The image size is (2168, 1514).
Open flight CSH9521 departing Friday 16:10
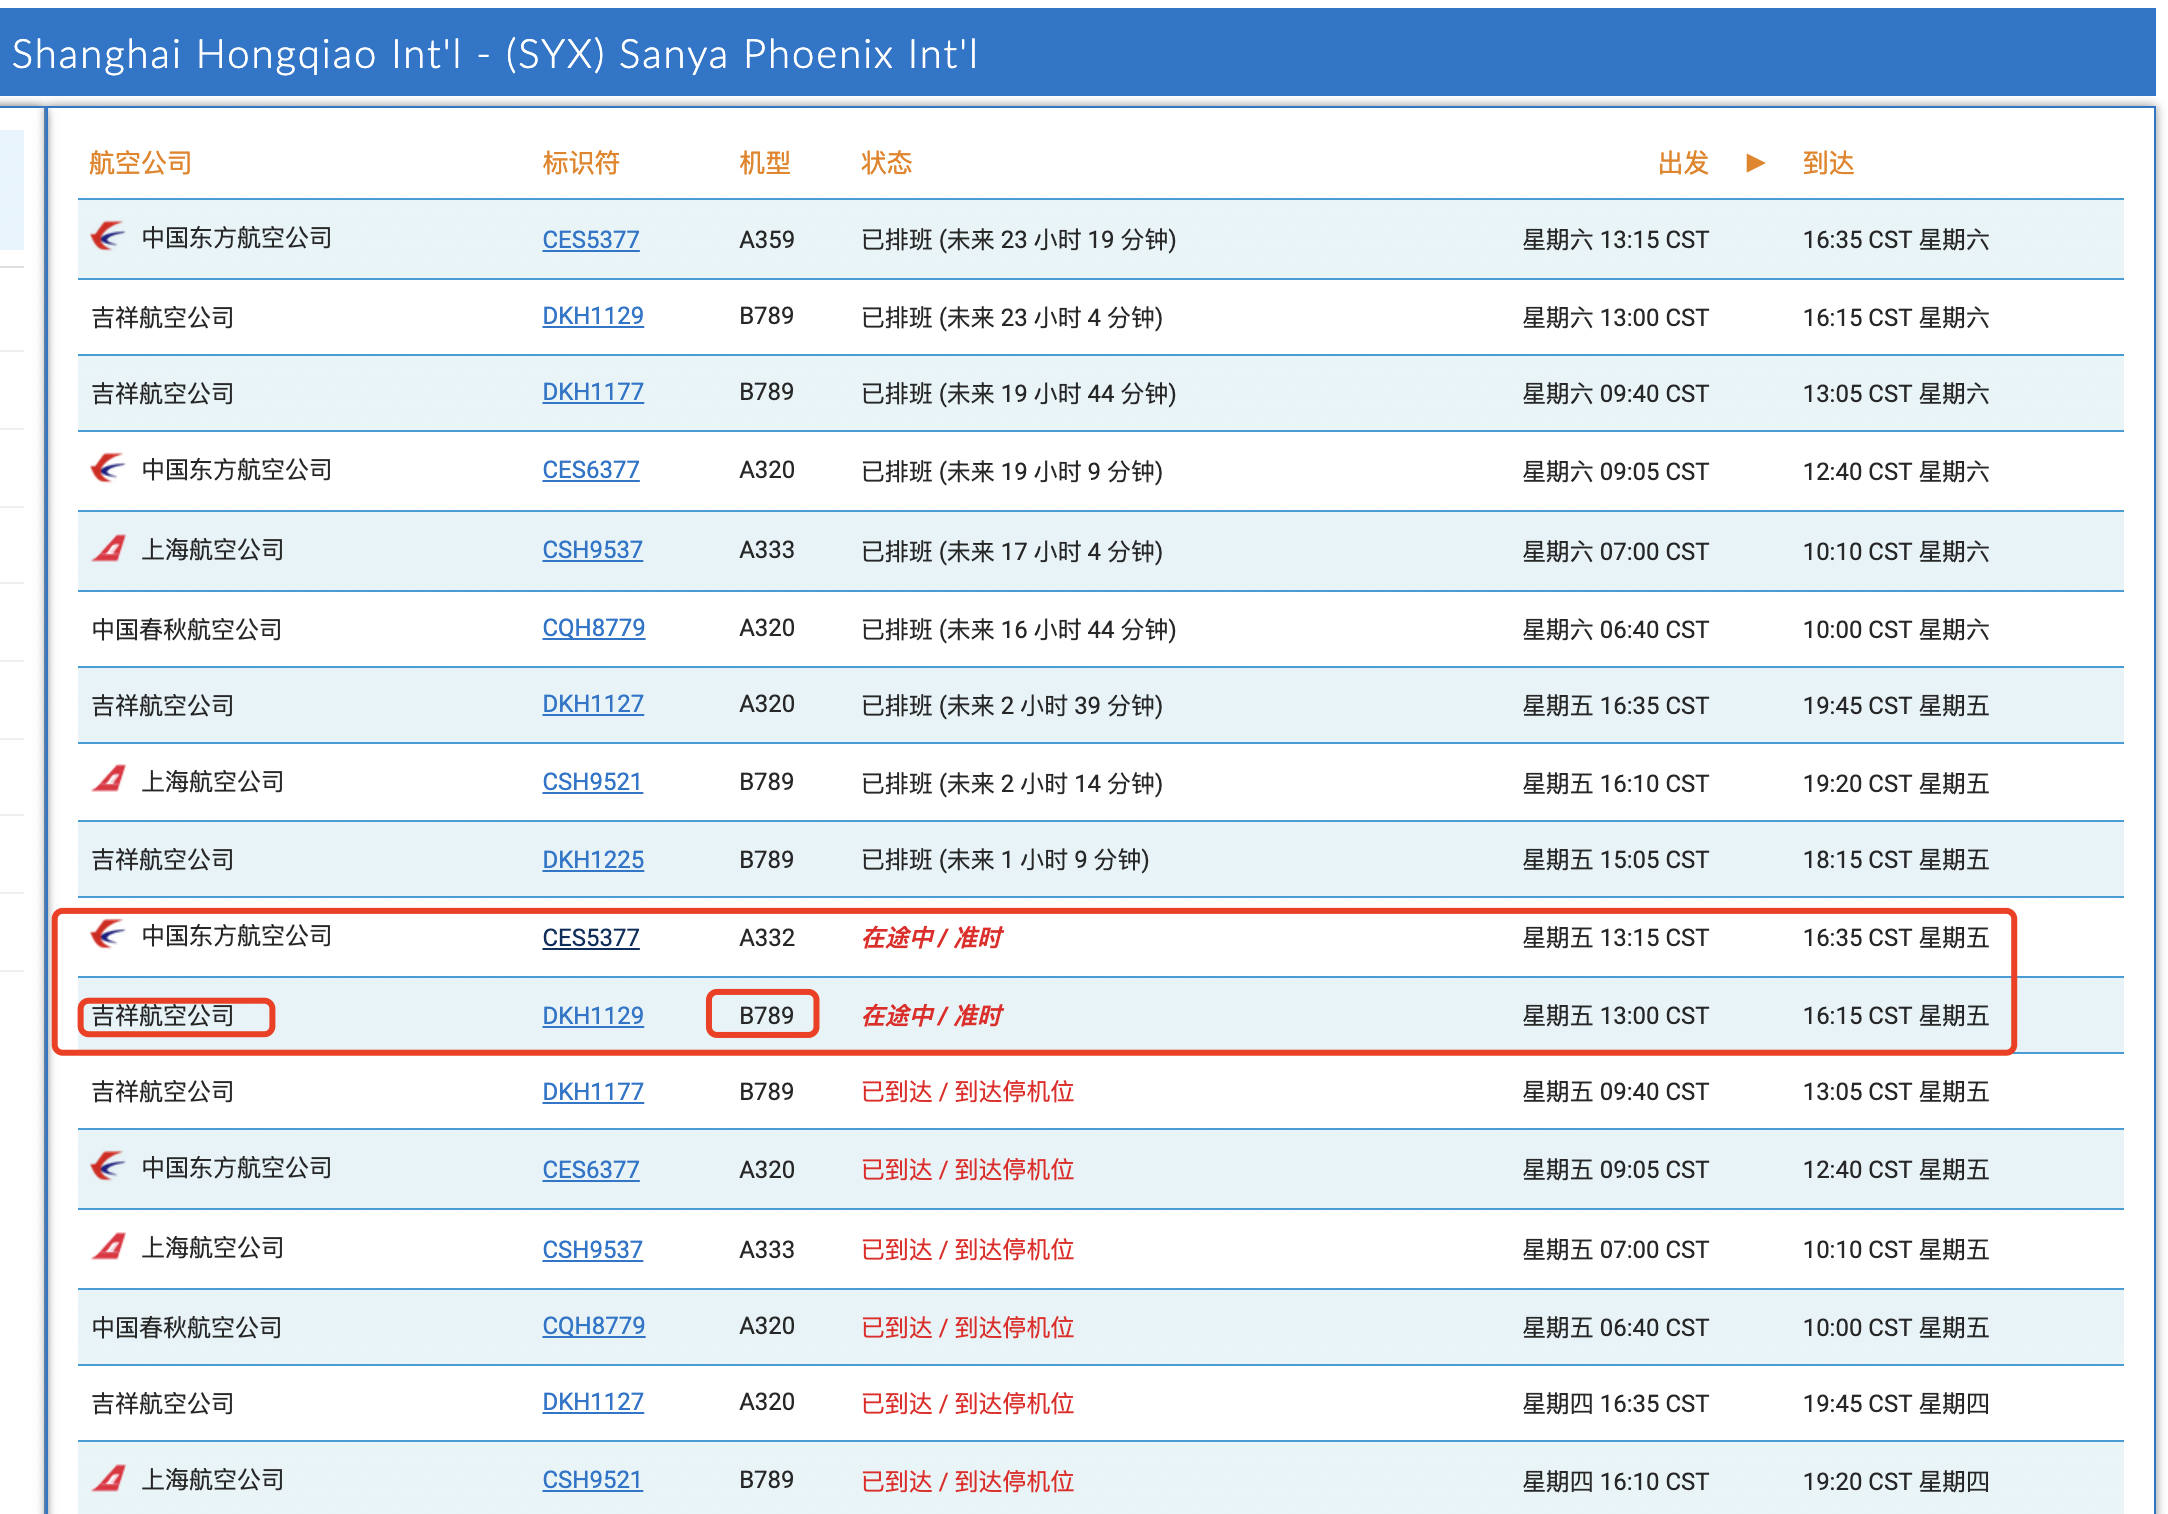pos(592,782)
